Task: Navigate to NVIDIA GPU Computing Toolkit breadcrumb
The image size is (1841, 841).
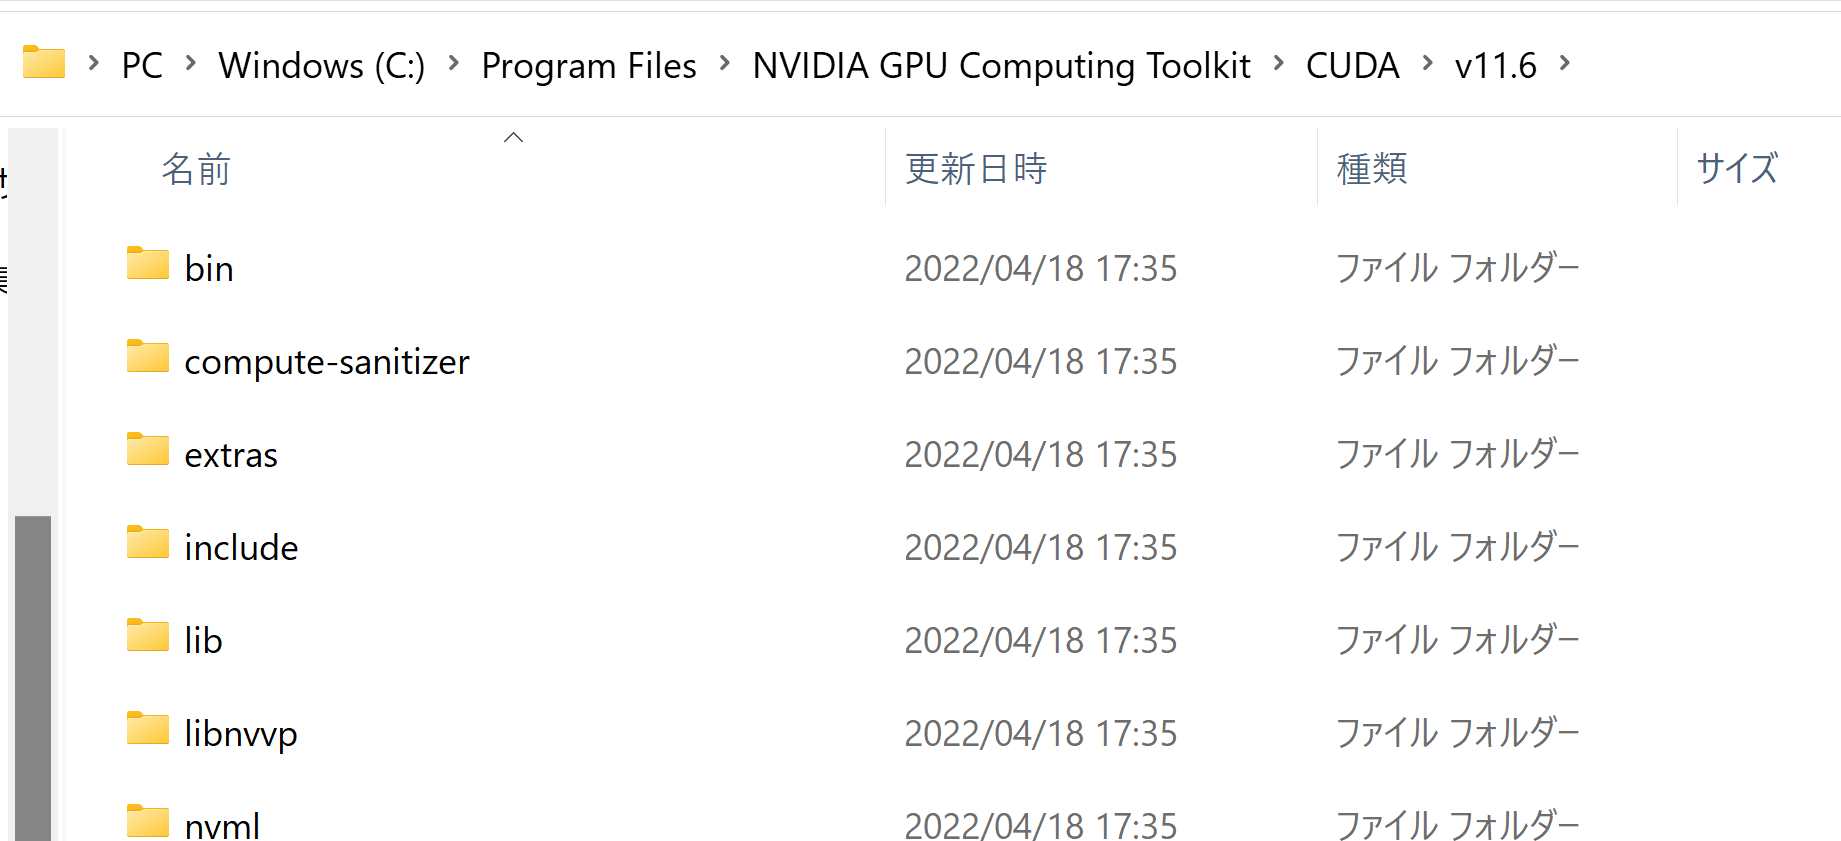Action: pos(1001,66)
